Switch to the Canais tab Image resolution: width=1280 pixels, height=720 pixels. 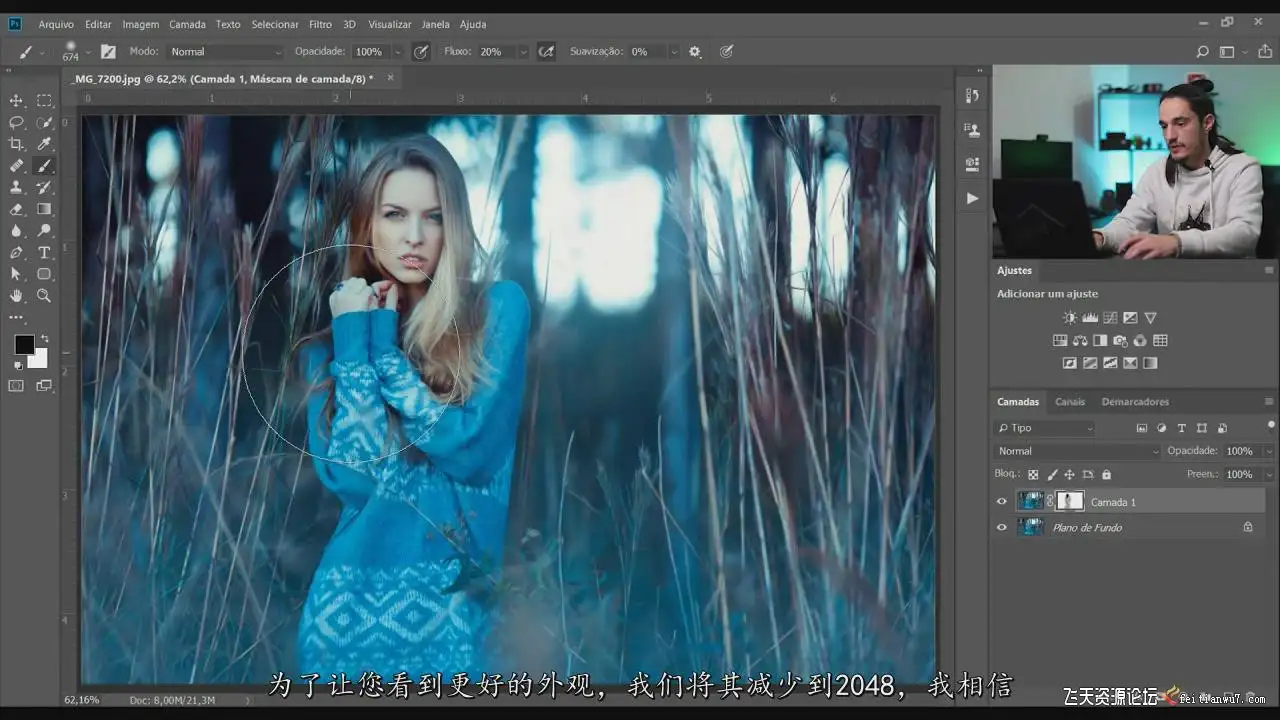pyautogui.click(x=1070, y=402)
